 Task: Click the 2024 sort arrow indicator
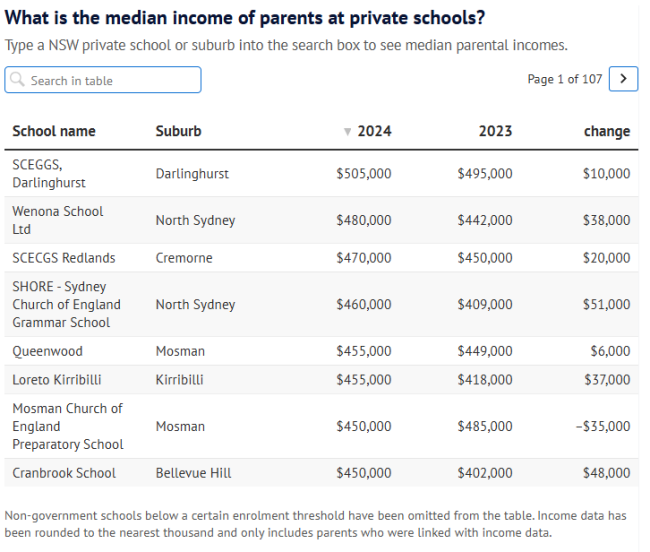coord(347,131)
